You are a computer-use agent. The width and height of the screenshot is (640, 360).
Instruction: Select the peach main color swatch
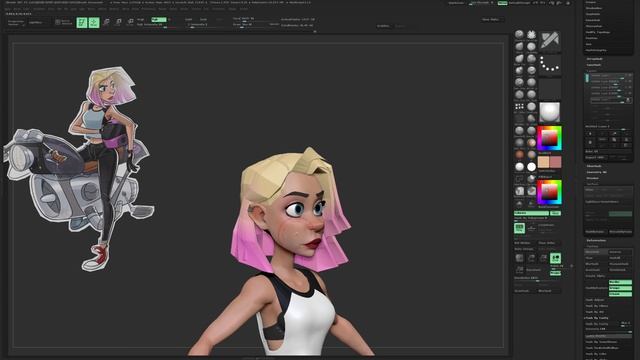543,162
